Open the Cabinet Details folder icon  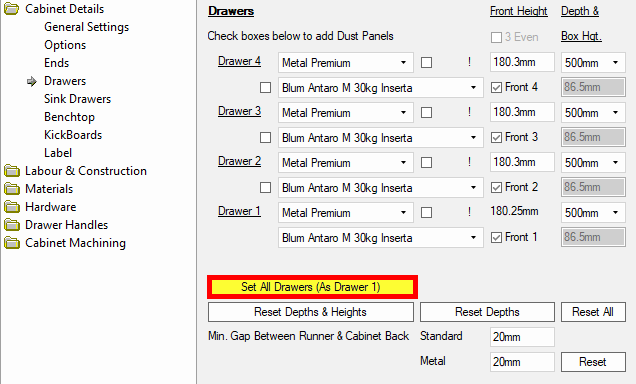(x=11, y=9)
